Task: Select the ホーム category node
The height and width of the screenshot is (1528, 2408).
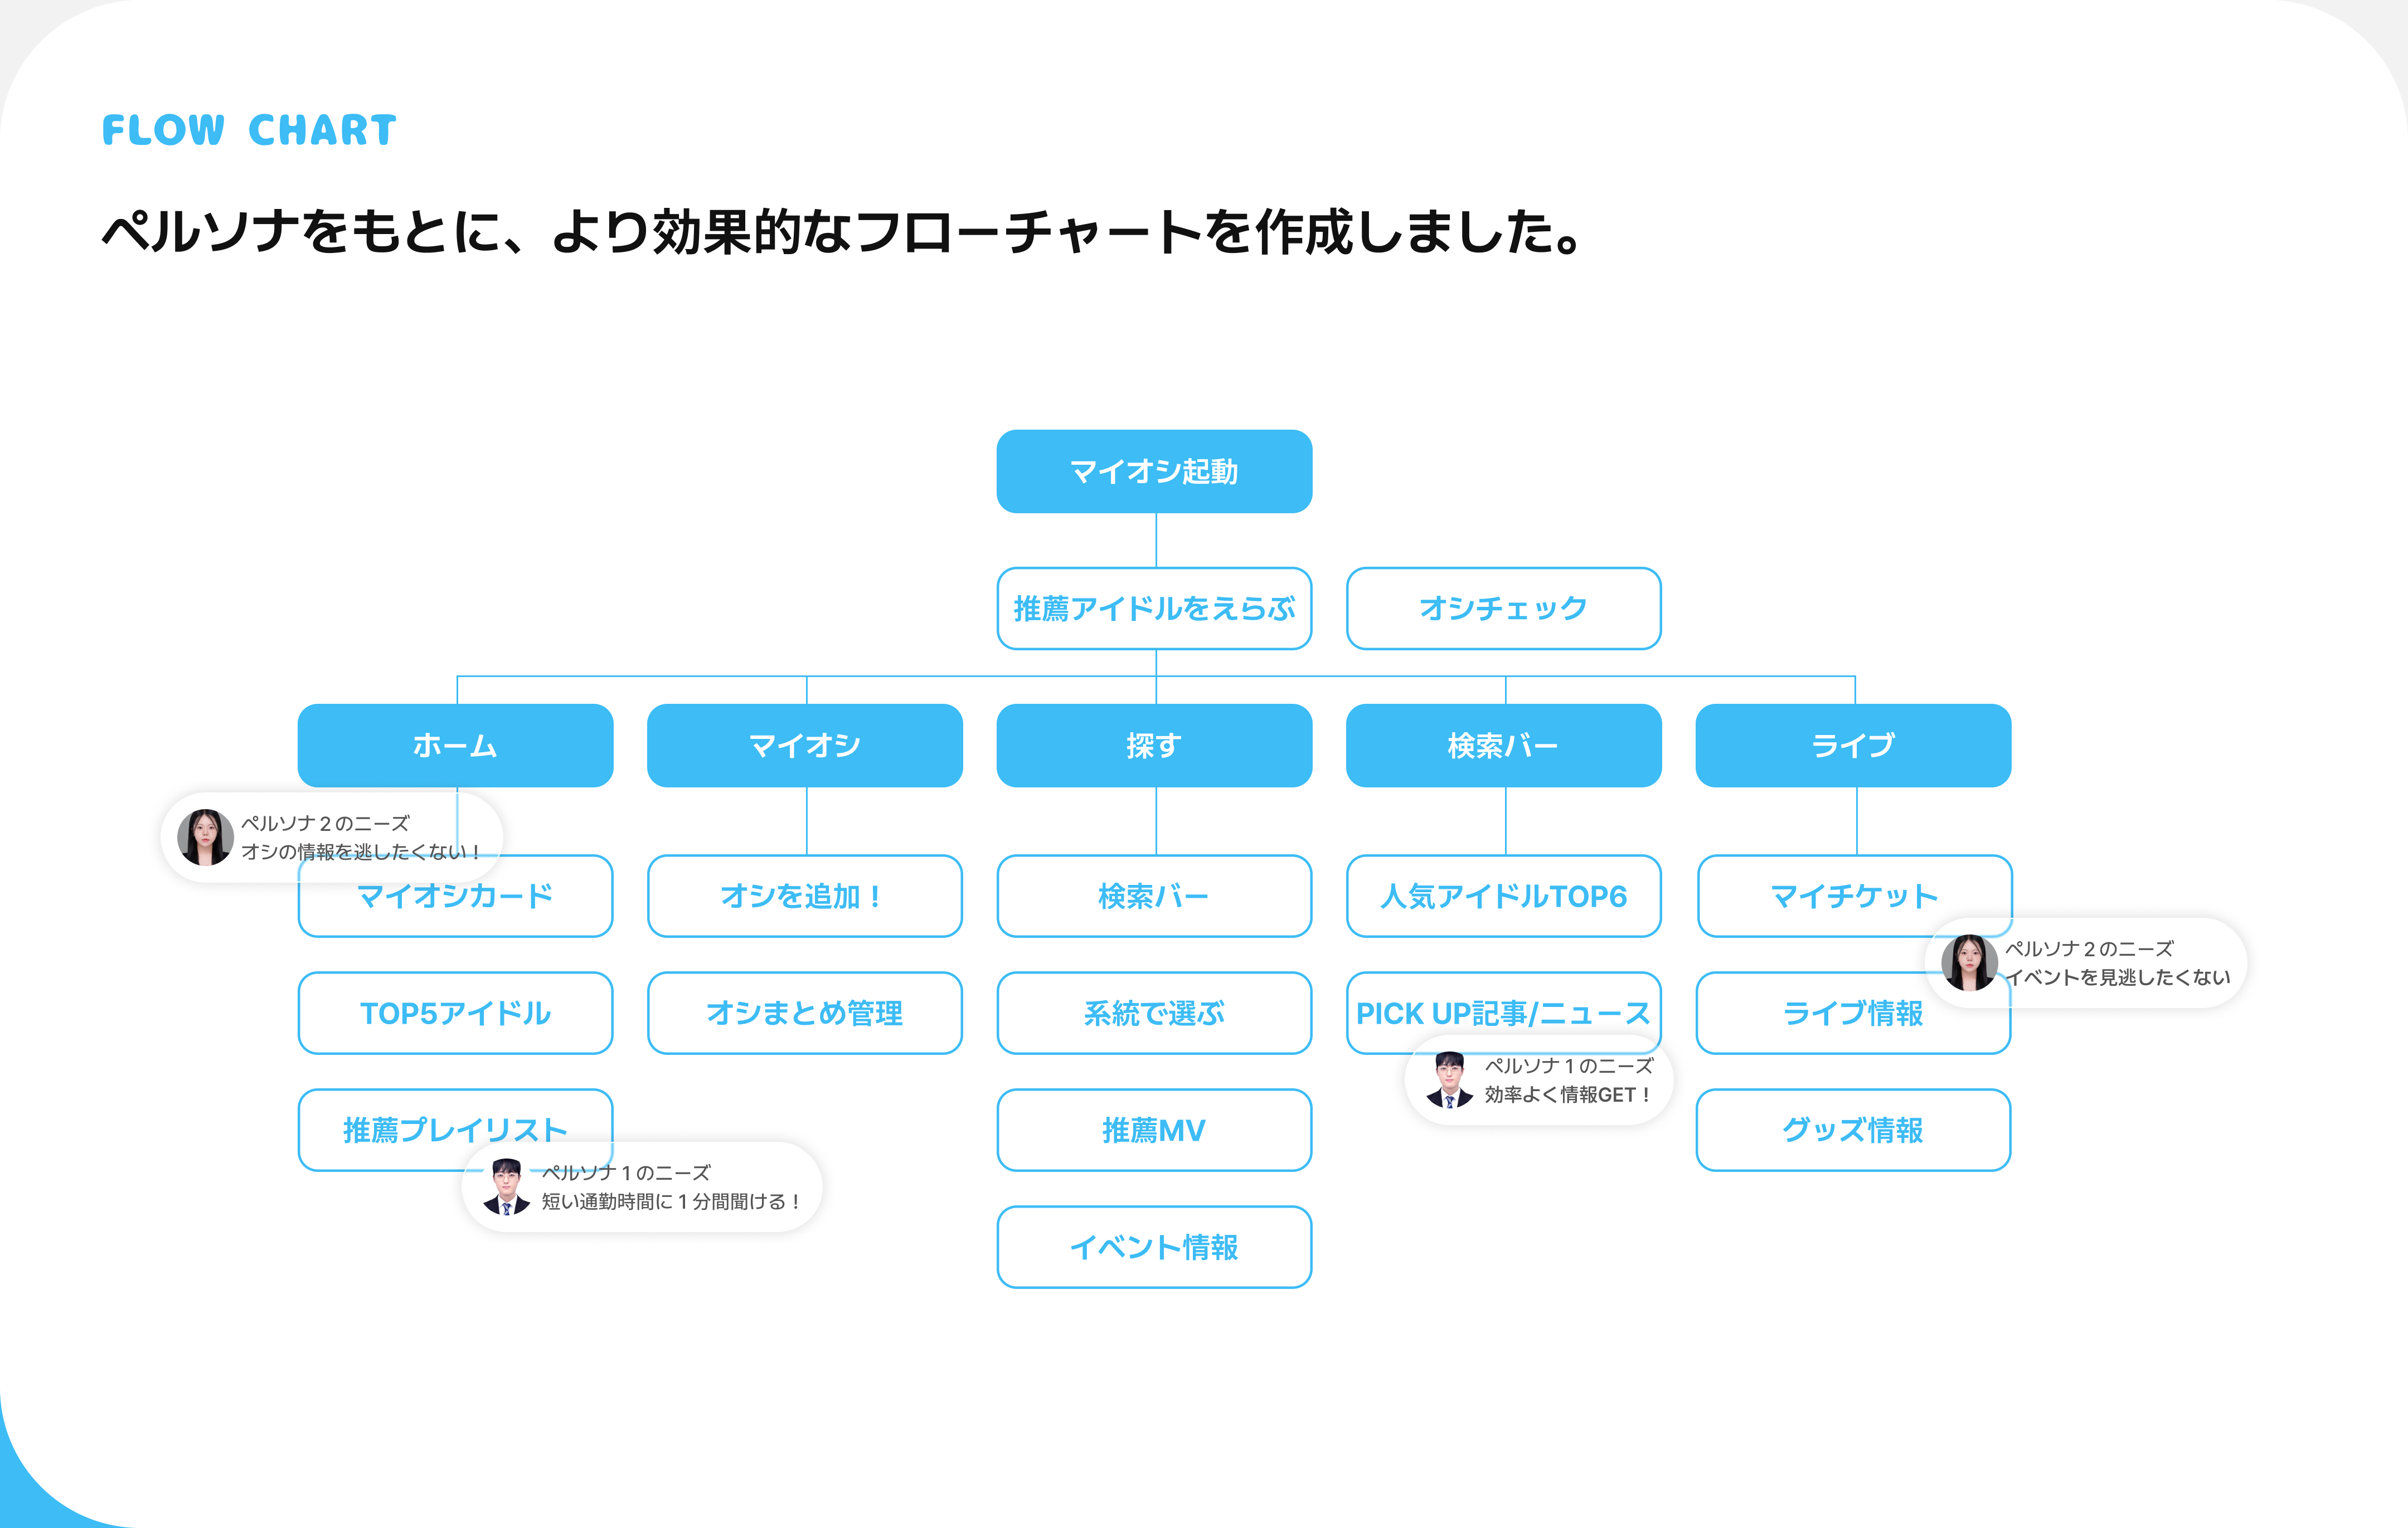Action: coord(455,745)
